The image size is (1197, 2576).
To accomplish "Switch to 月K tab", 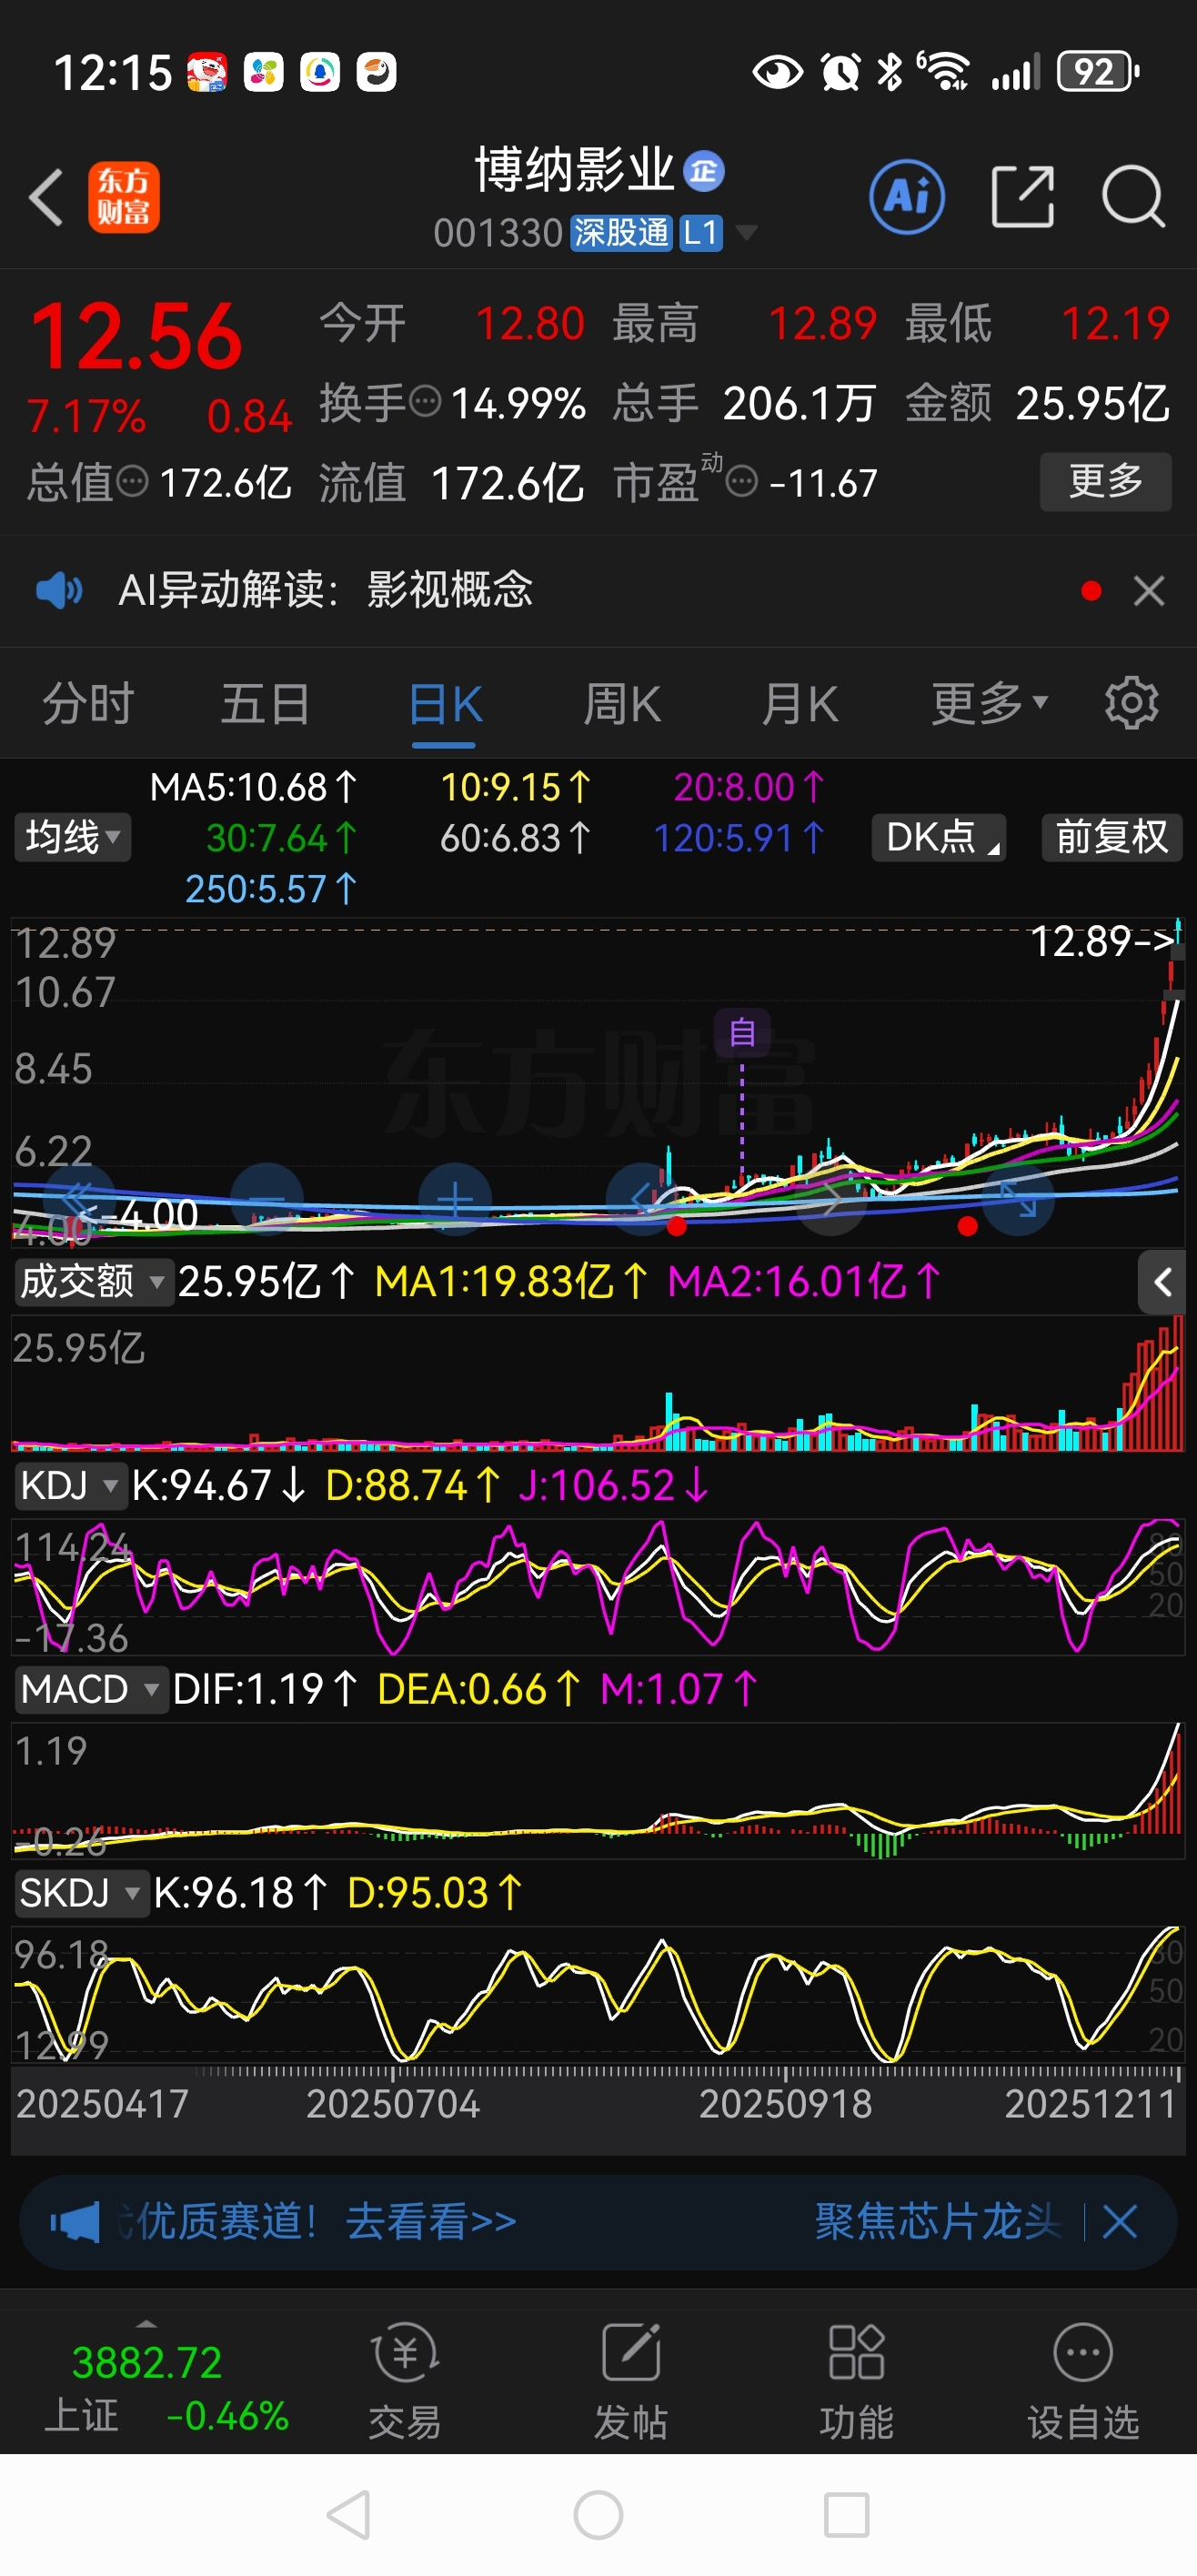I will 799,704.
